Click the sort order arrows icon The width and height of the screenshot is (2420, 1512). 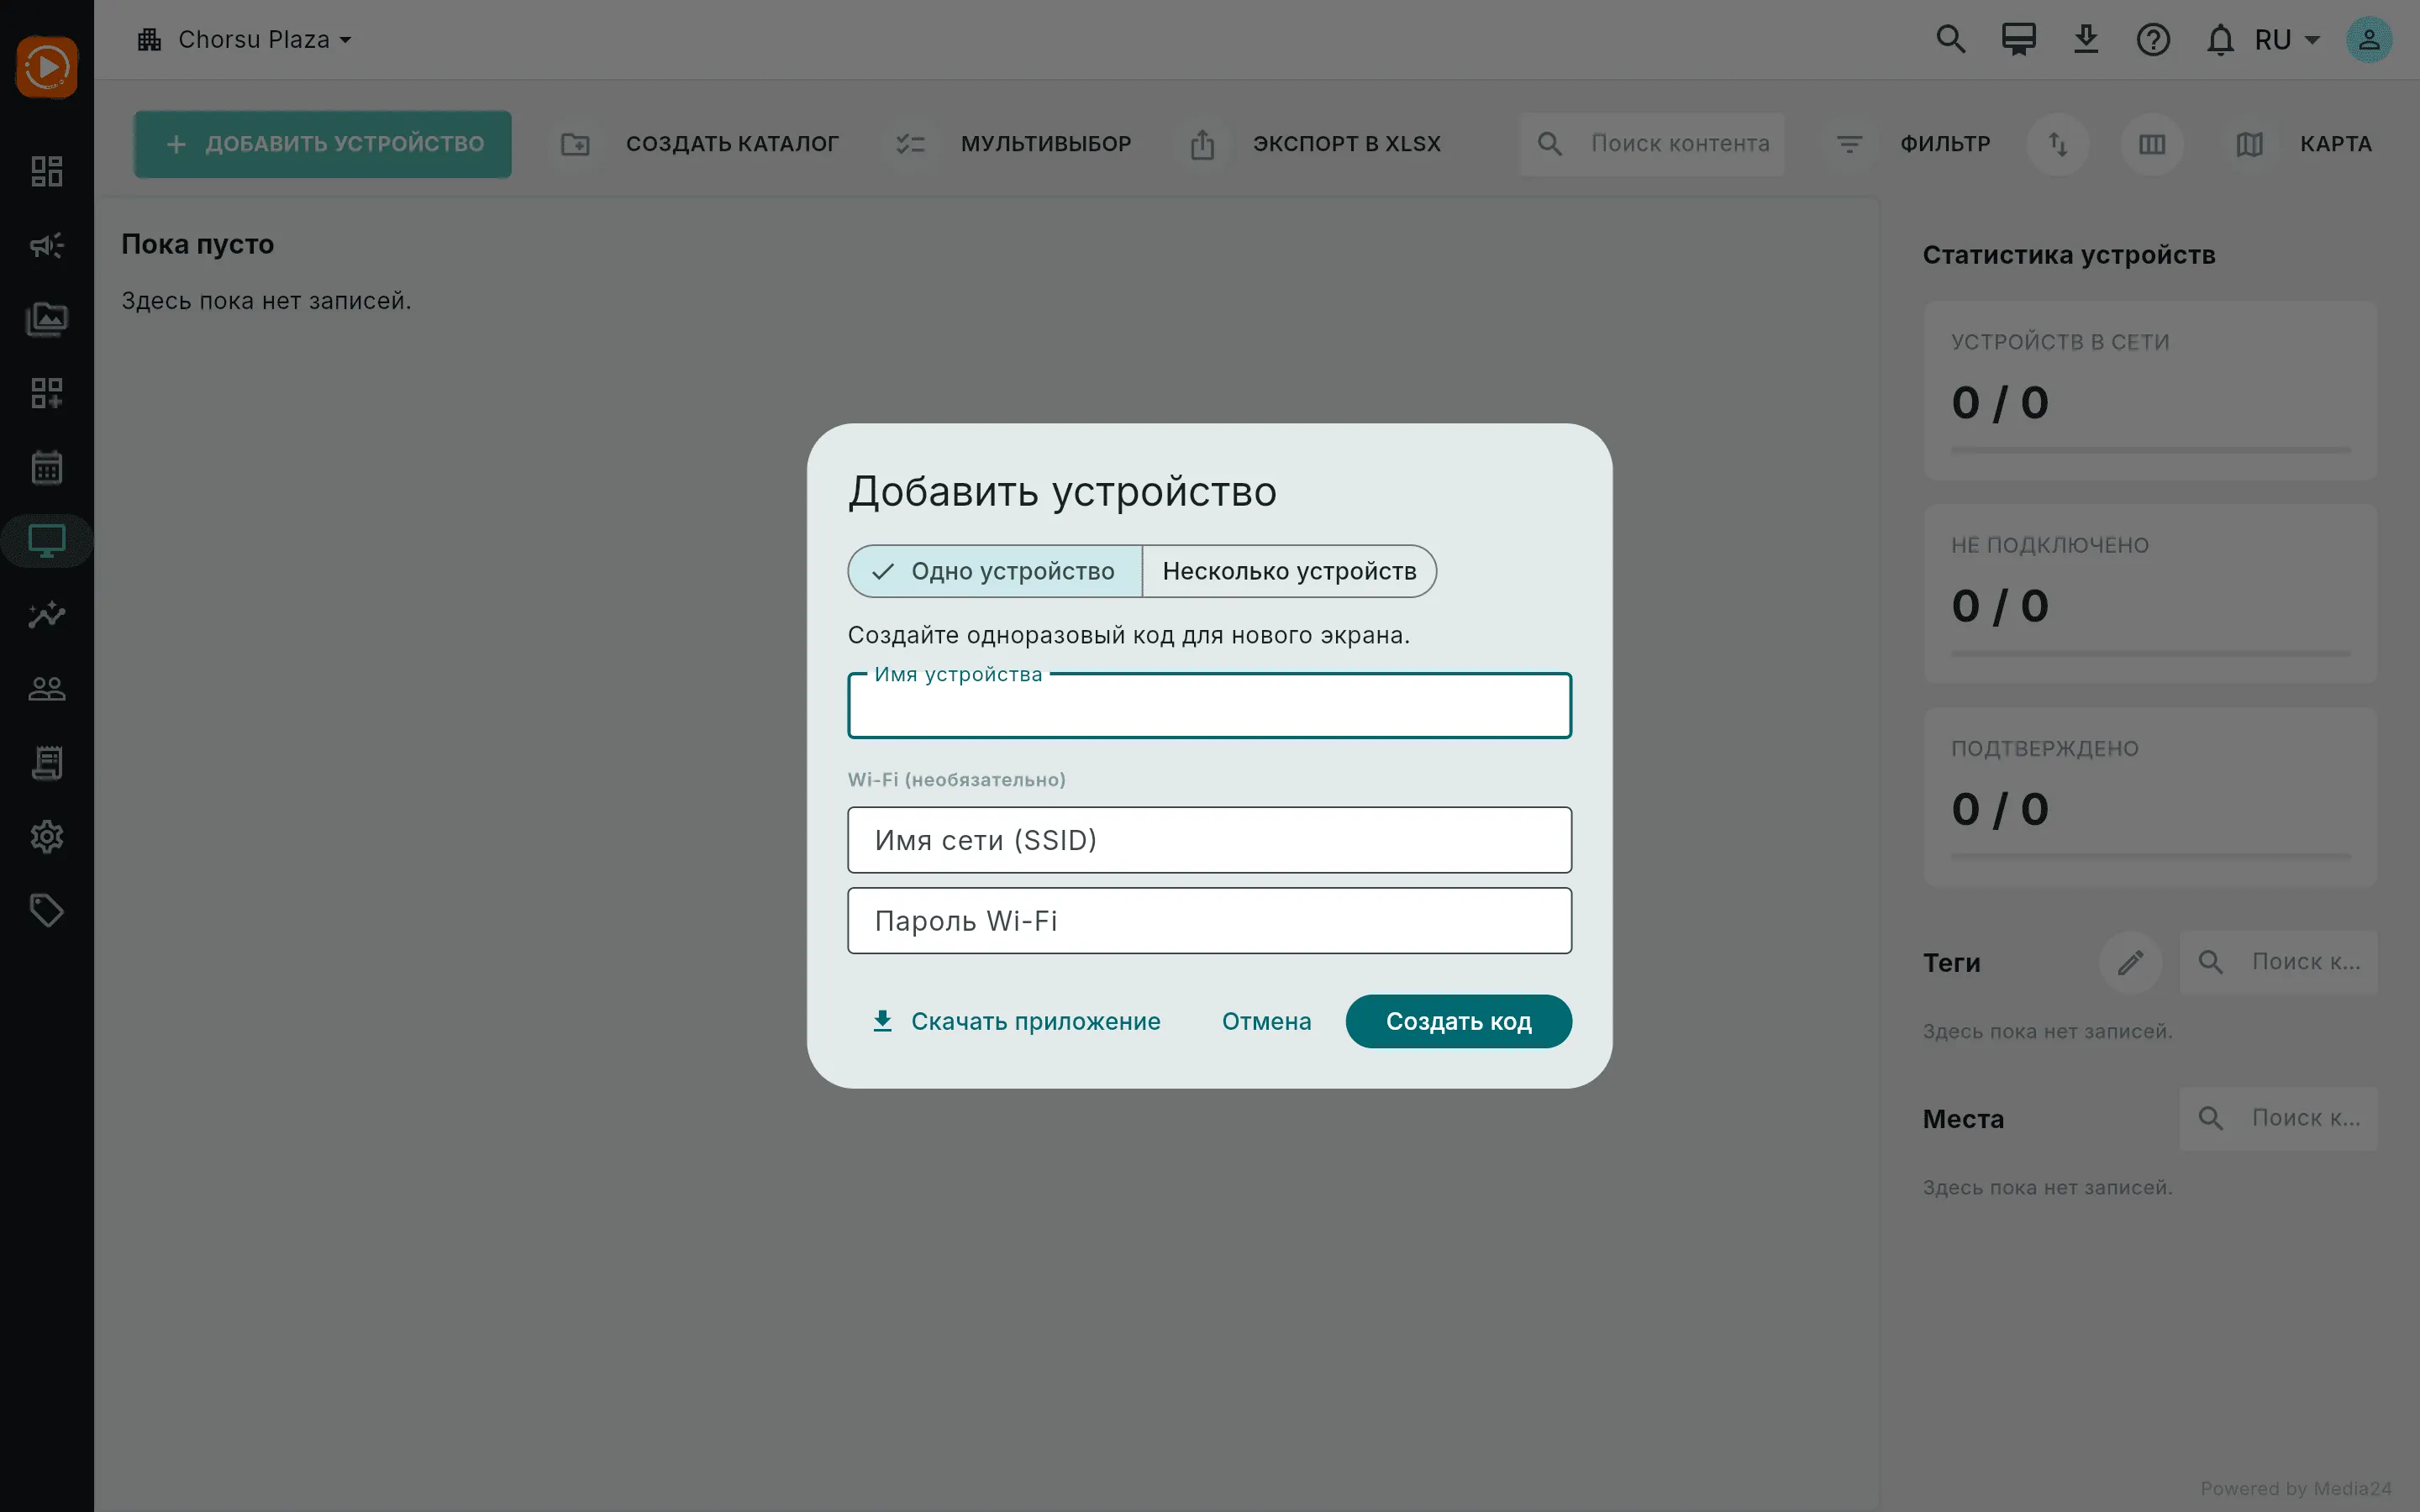pos(2058,144)
